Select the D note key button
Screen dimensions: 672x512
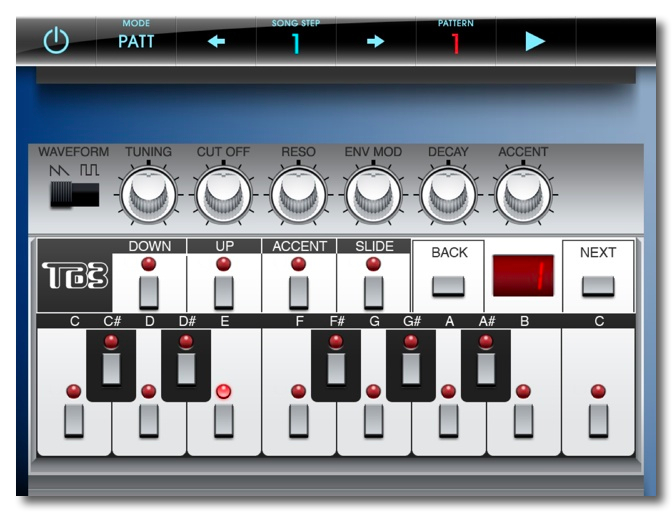(x=149, y=420)
